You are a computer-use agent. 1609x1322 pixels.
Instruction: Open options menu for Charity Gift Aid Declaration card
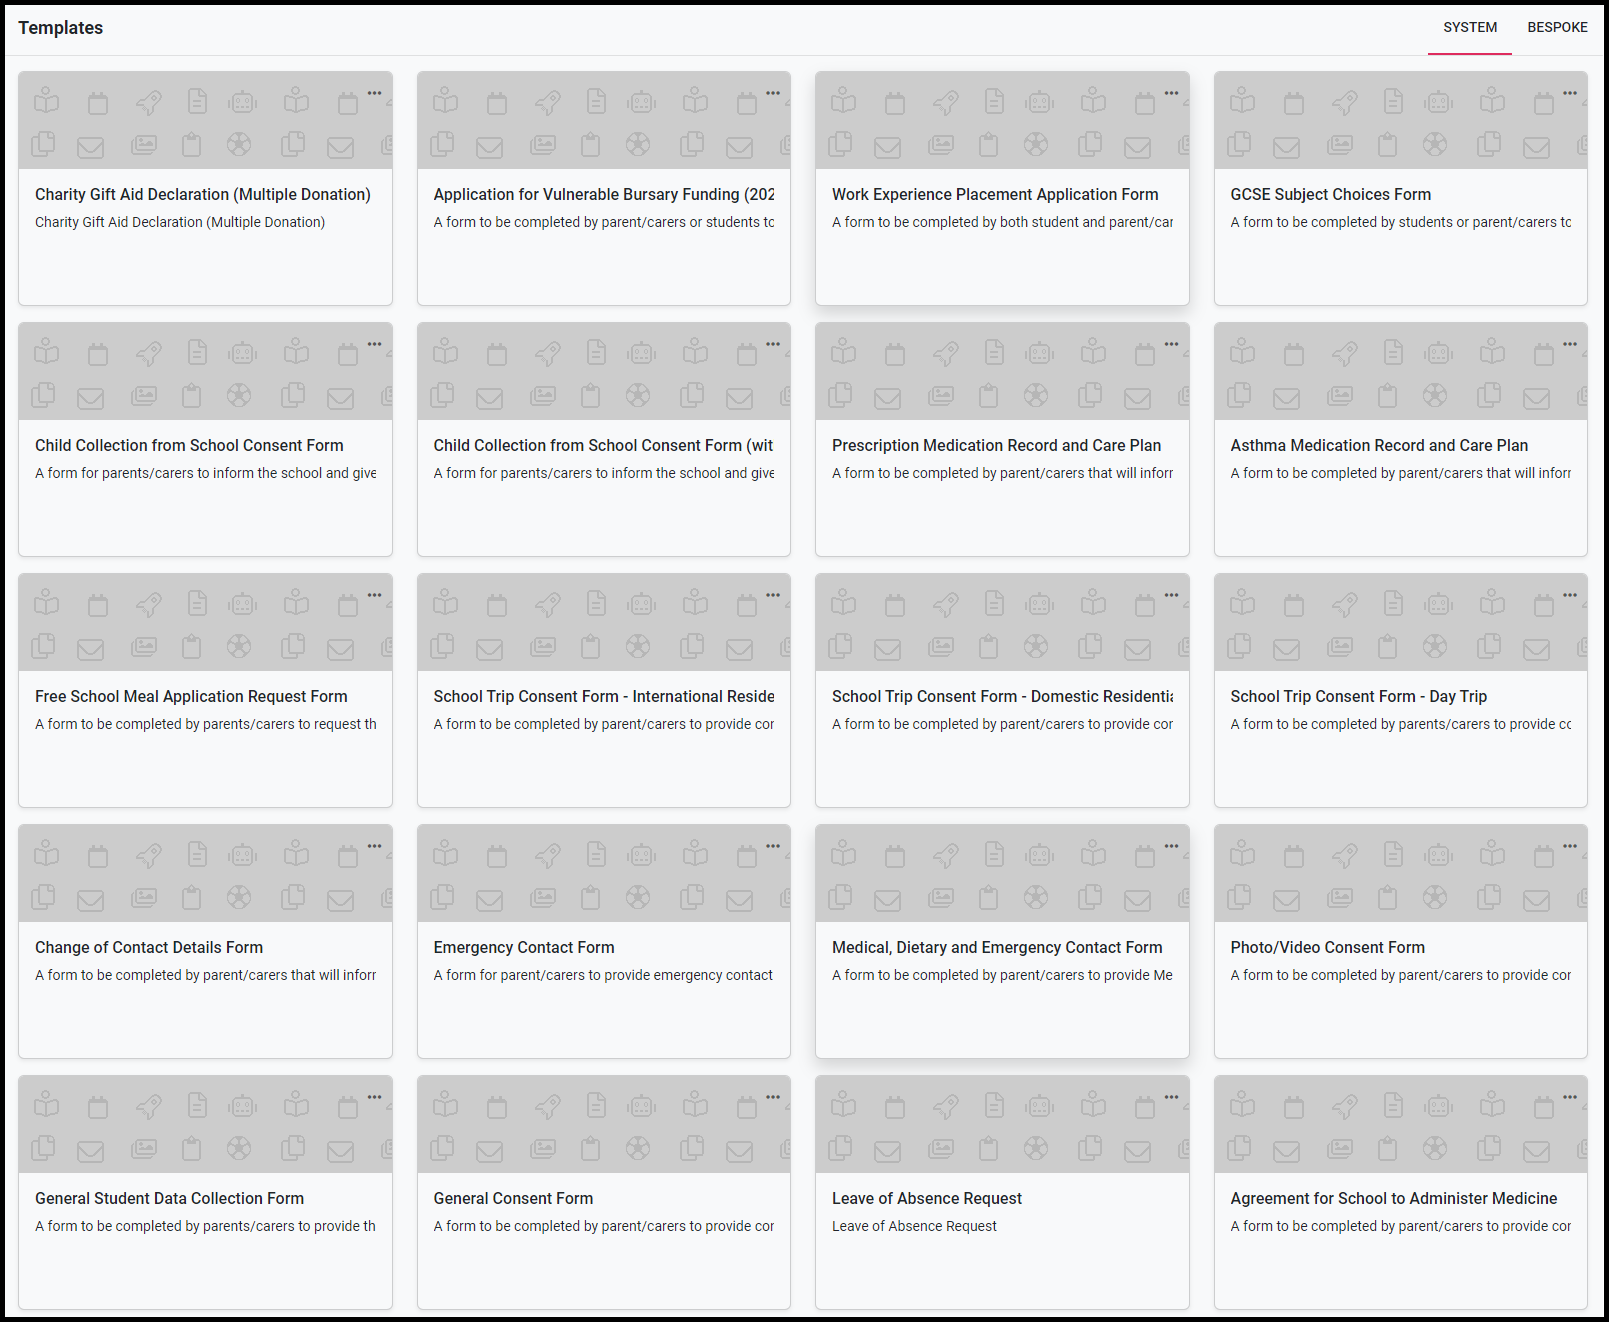(x=374, y=93)
